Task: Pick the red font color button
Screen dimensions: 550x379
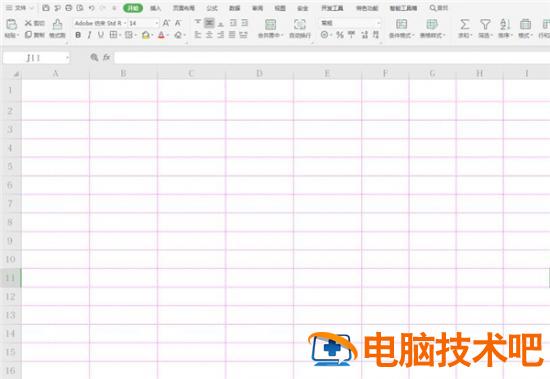Action: pos(161,35)
